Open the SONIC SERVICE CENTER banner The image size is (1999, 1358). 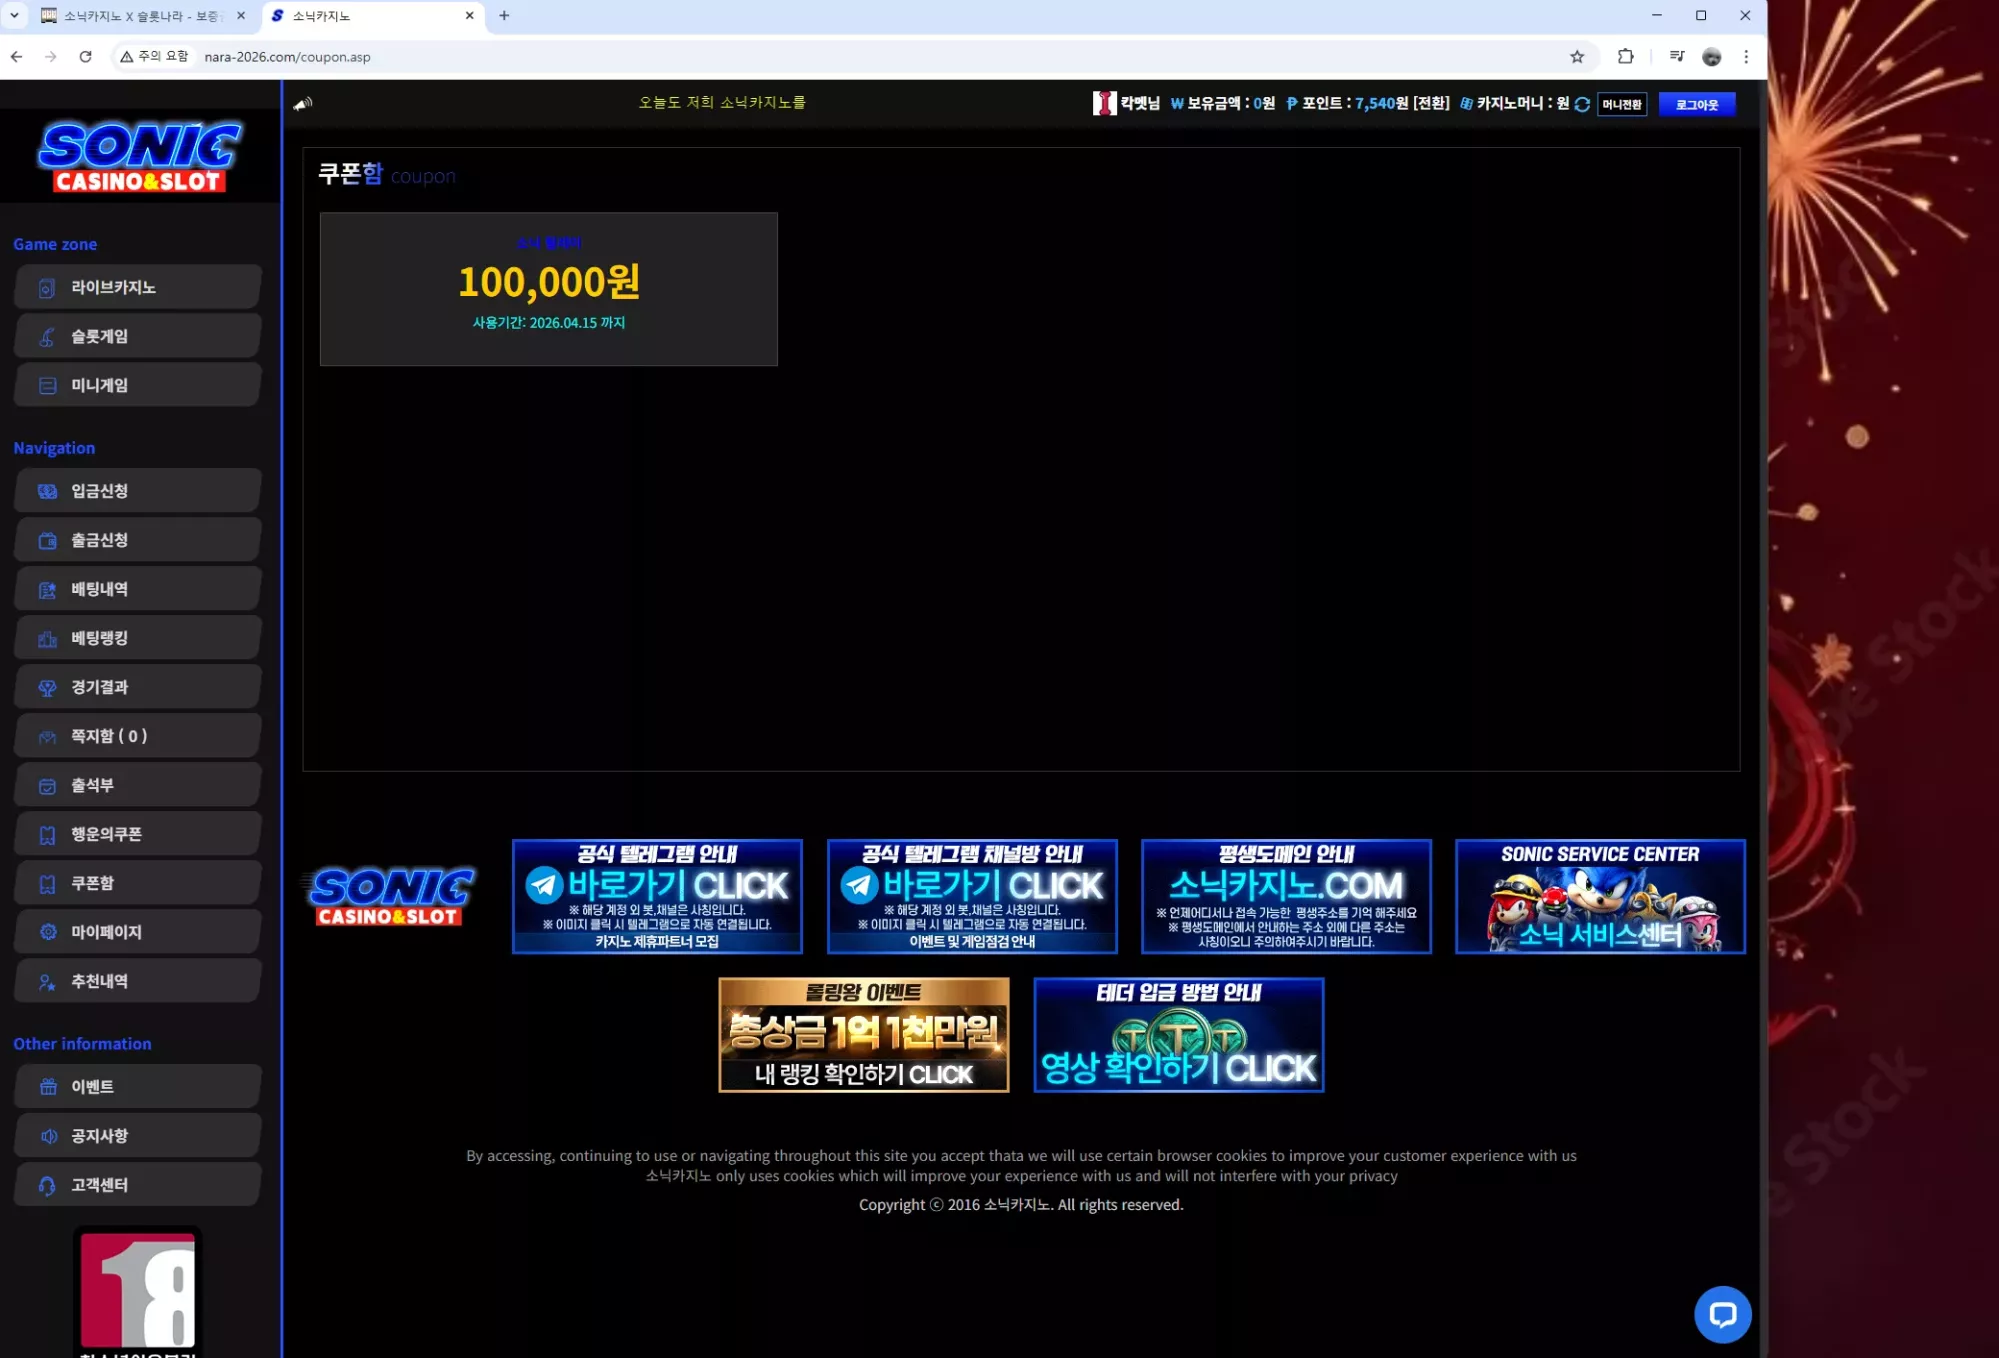click(x=1600, y=896)
